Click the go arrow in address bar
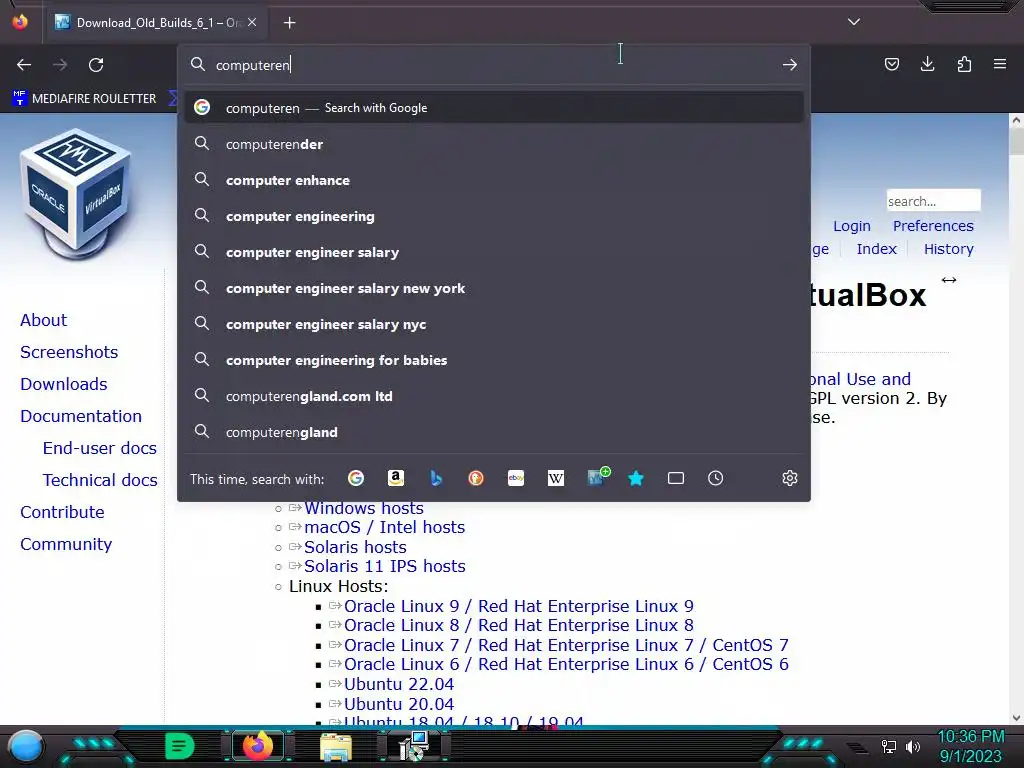This screenshot has width=1024, height=768. point(790,65)
